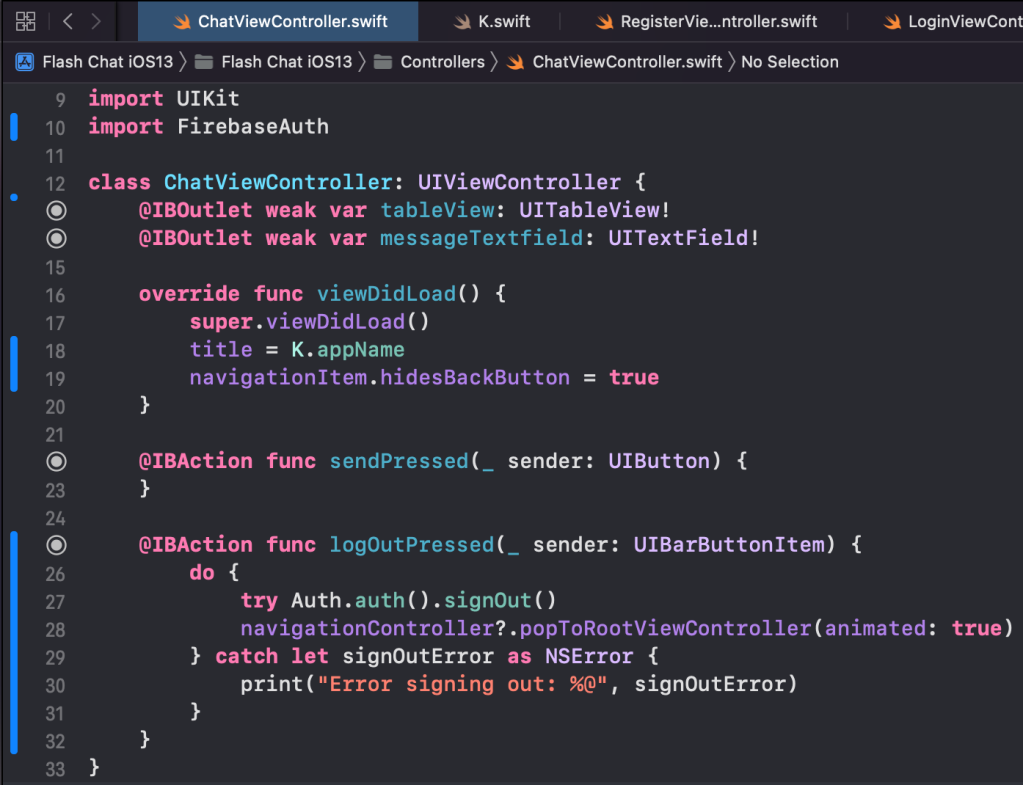The image size is (1023, 785).
Task: Click the tableView outlet connection circle
Action: (x=56, y=210)
